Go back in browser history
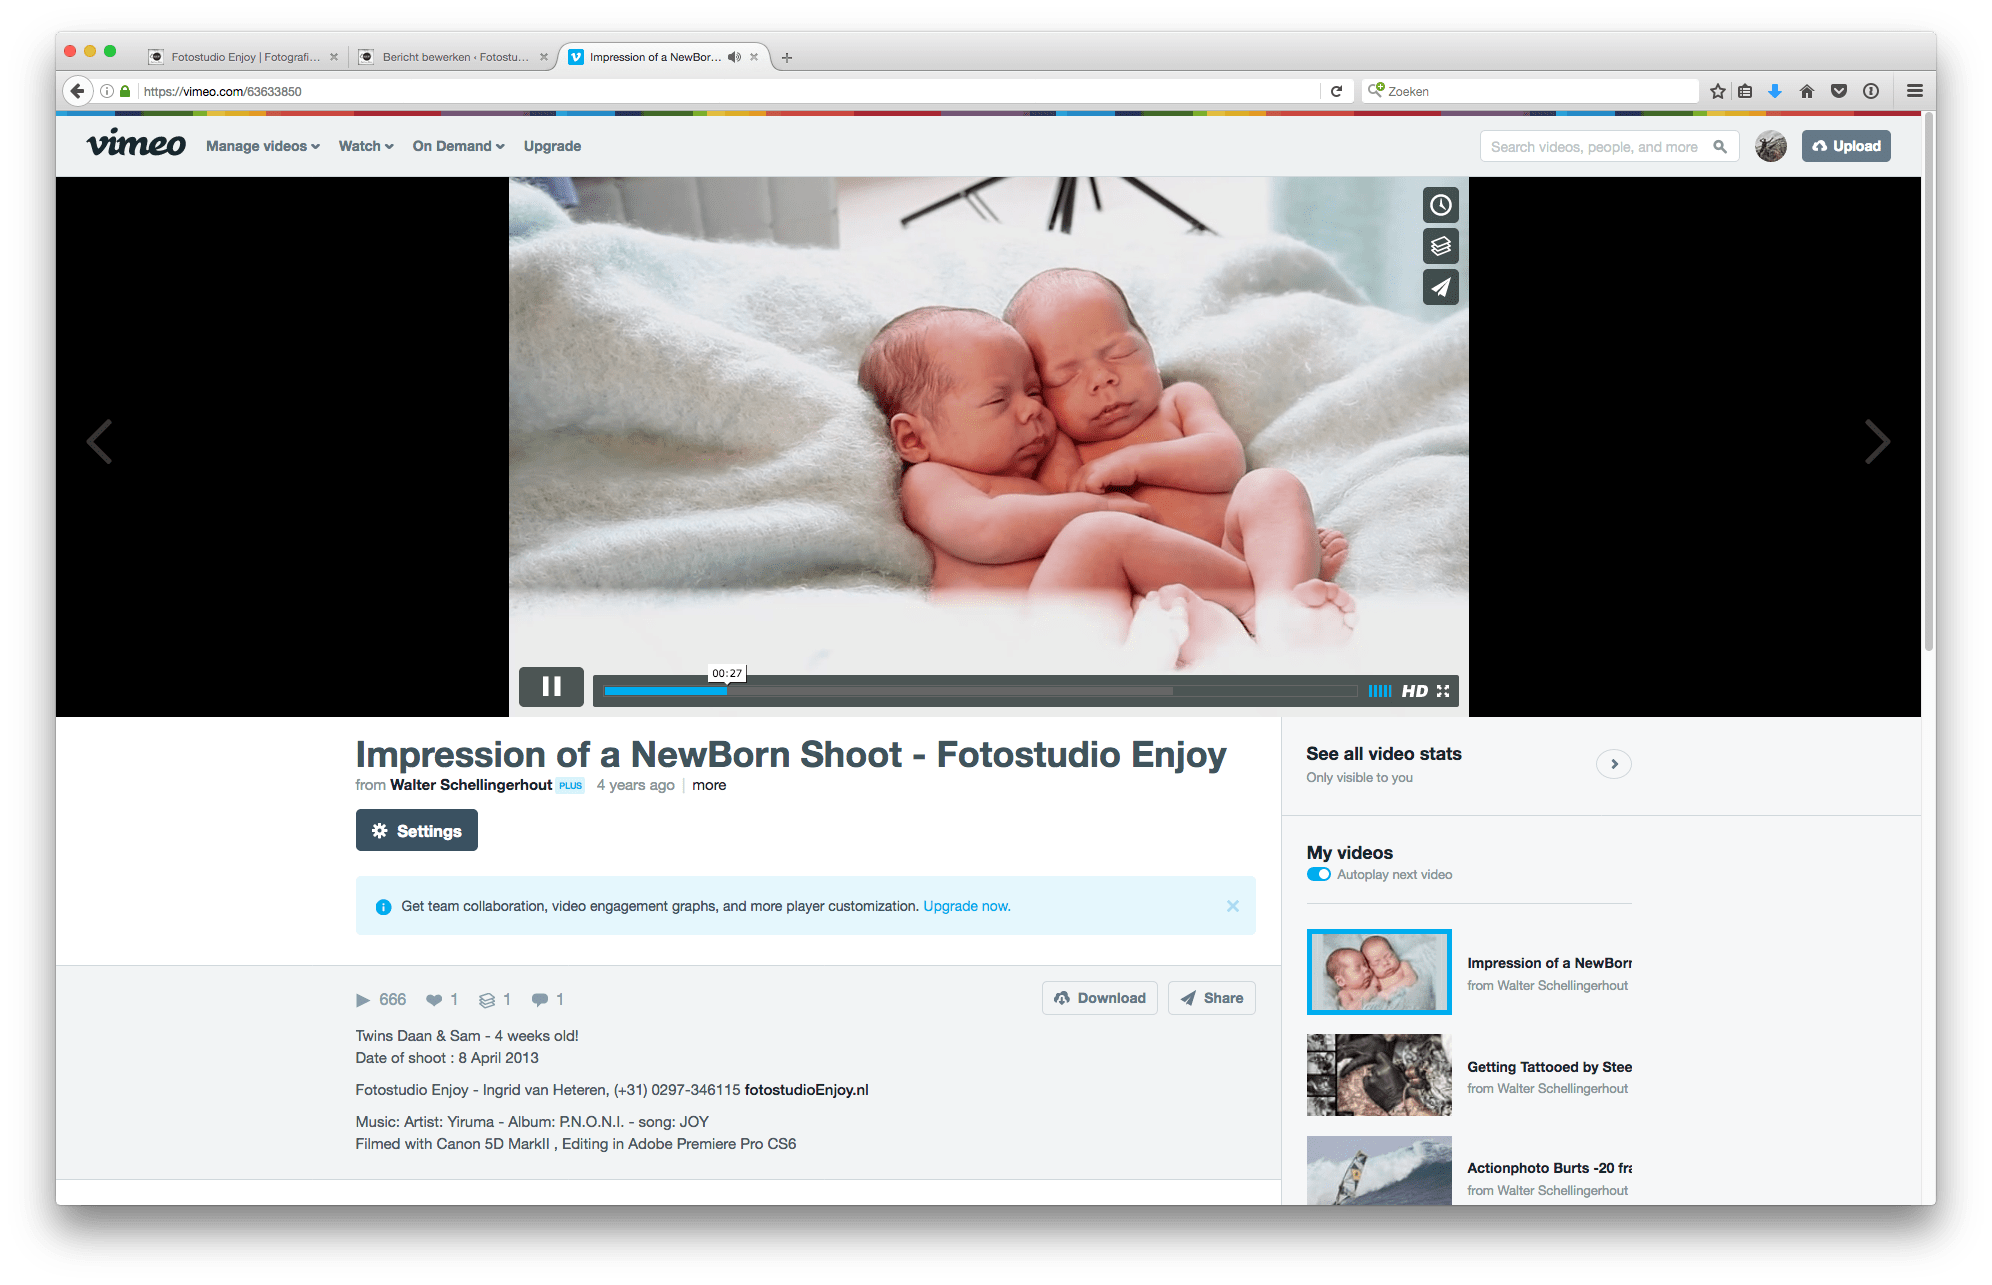 [77, 91]
